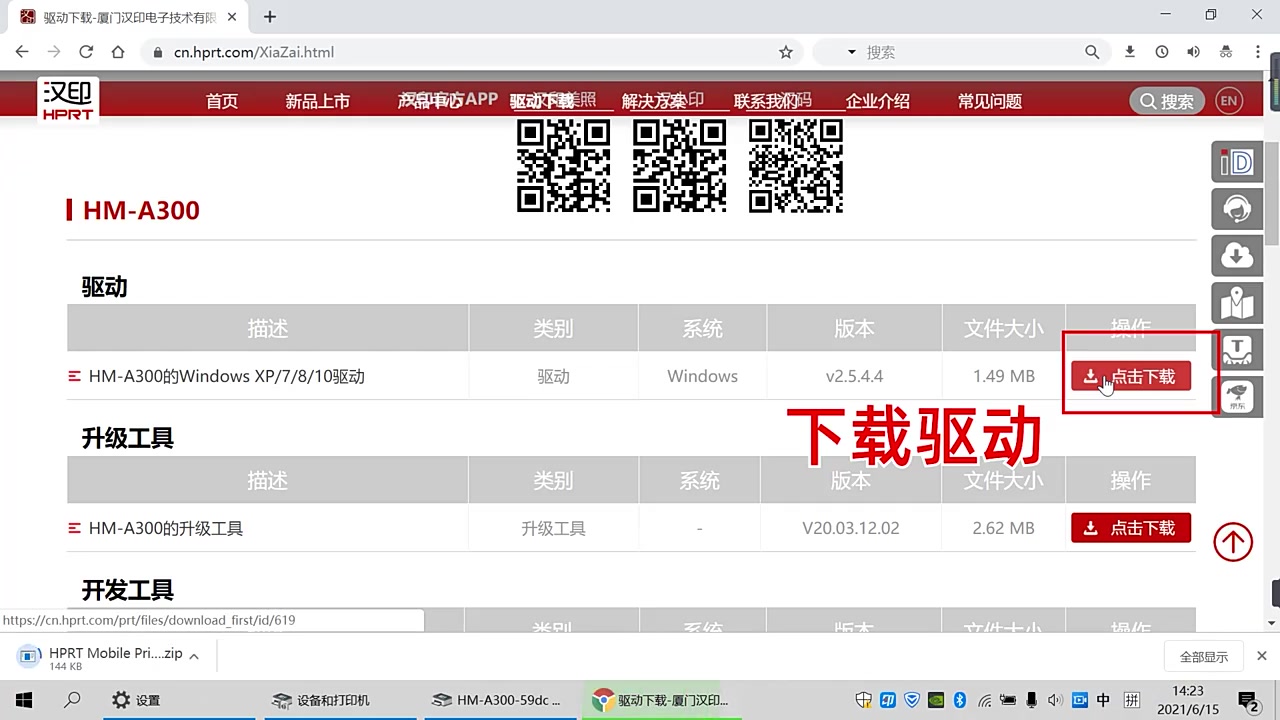This screenshot has width=1280, height=720.
Task: Click the cloud download sidebar icon
Action: click(x=1237, y=256)
